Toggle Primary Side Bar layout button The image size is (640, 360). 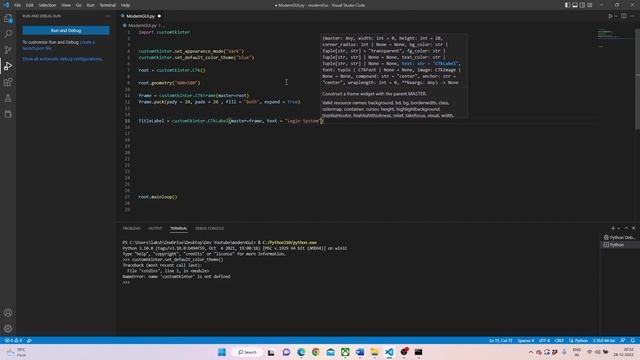click(x=567, y=5)
